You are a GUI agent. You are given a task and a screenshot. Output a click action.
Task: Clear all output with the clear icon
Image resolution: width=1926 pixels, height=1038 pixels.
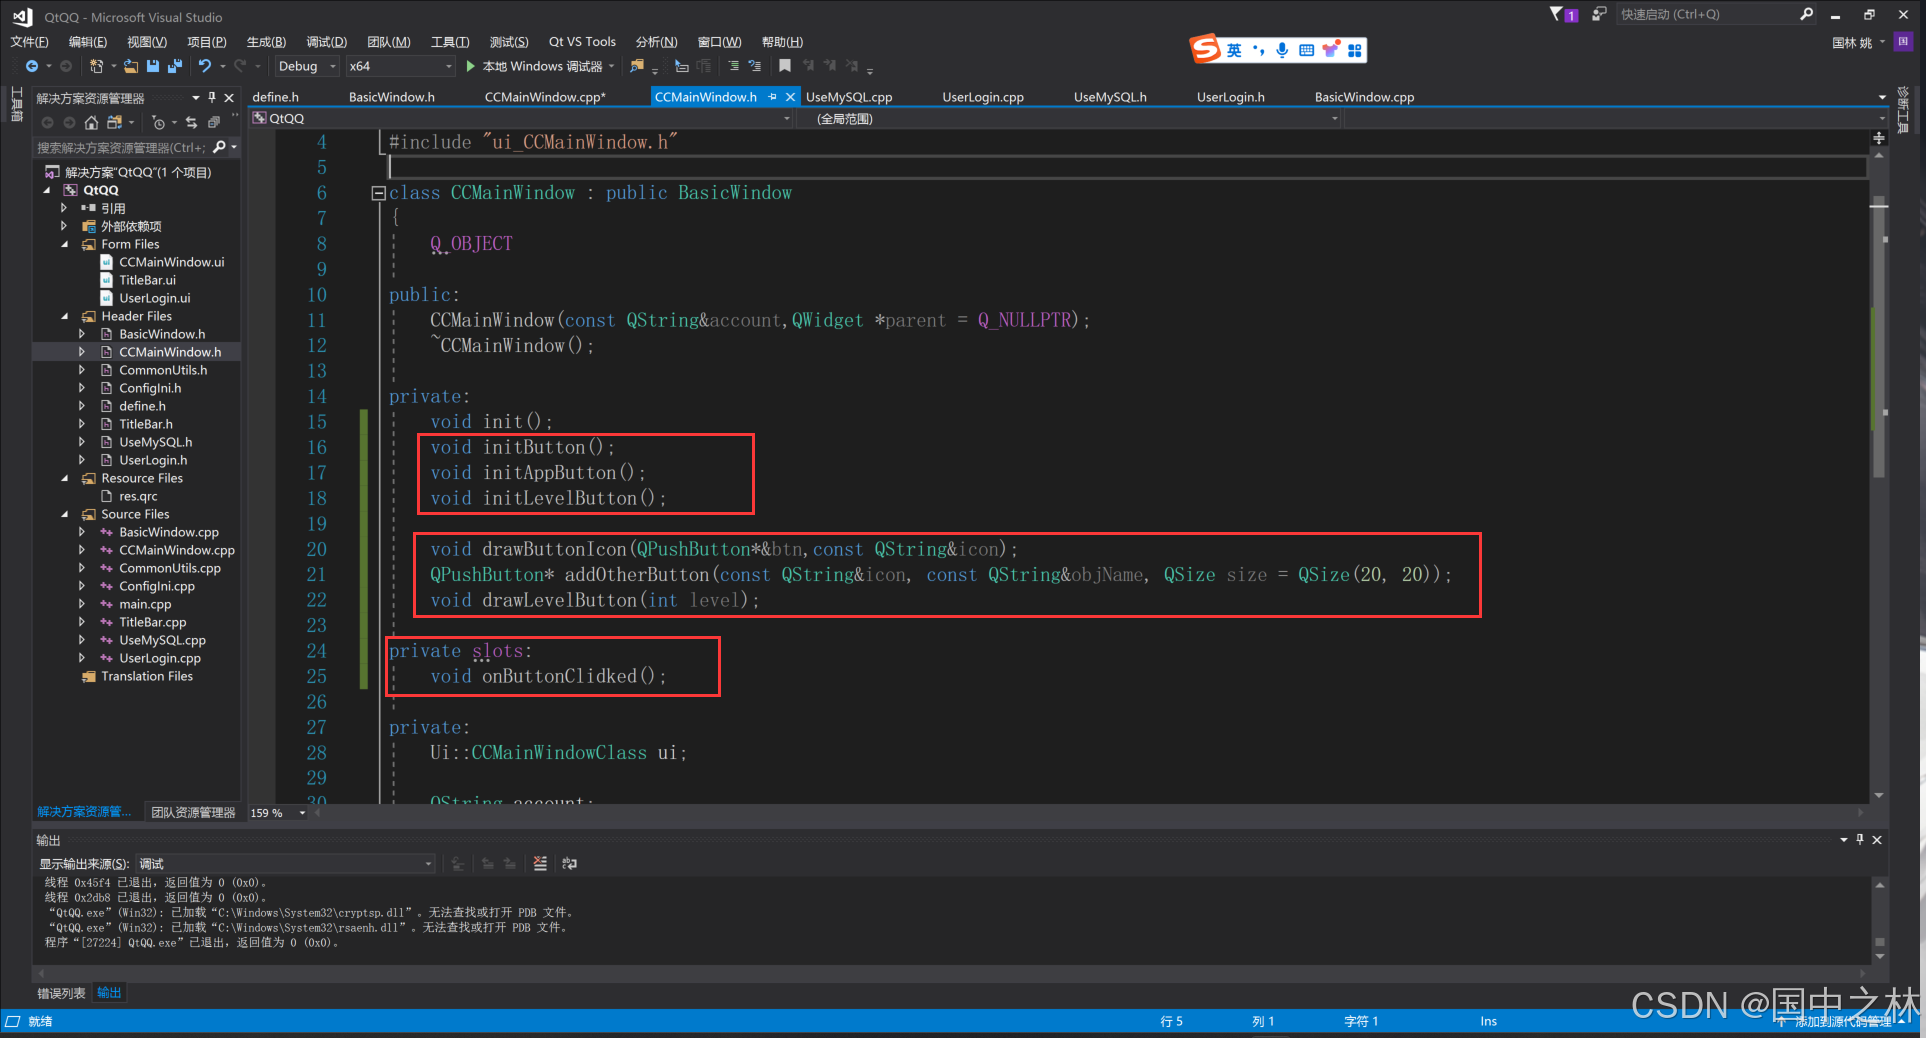tap(540, 863)
